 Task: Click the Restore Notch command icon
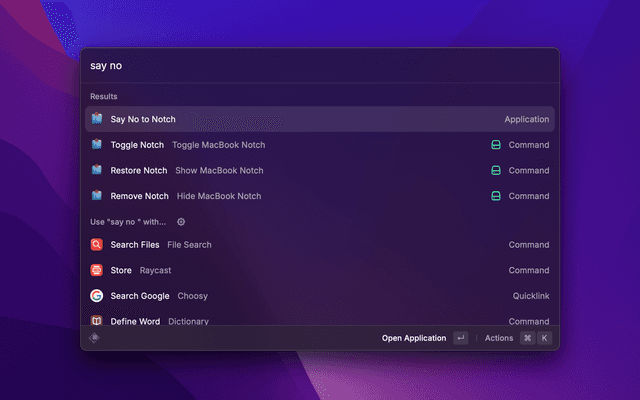(x=97, y=171)
